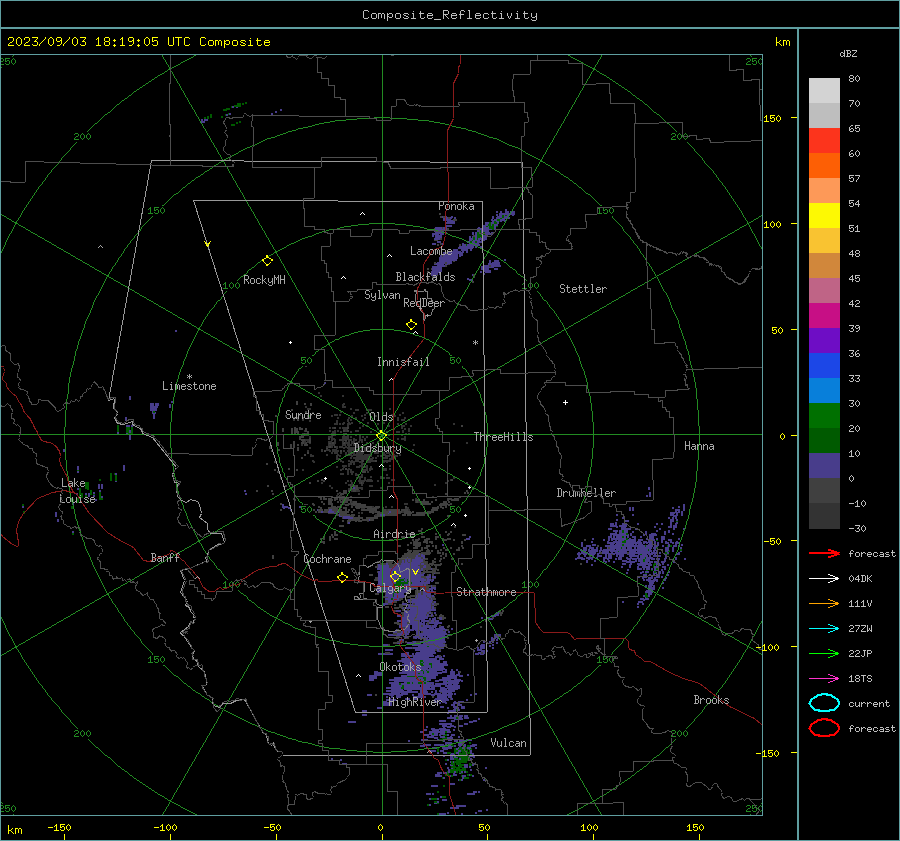The image size is (900, 841).
Task: Click the Composite_Reflectivity title
Action: click(449, 15)
